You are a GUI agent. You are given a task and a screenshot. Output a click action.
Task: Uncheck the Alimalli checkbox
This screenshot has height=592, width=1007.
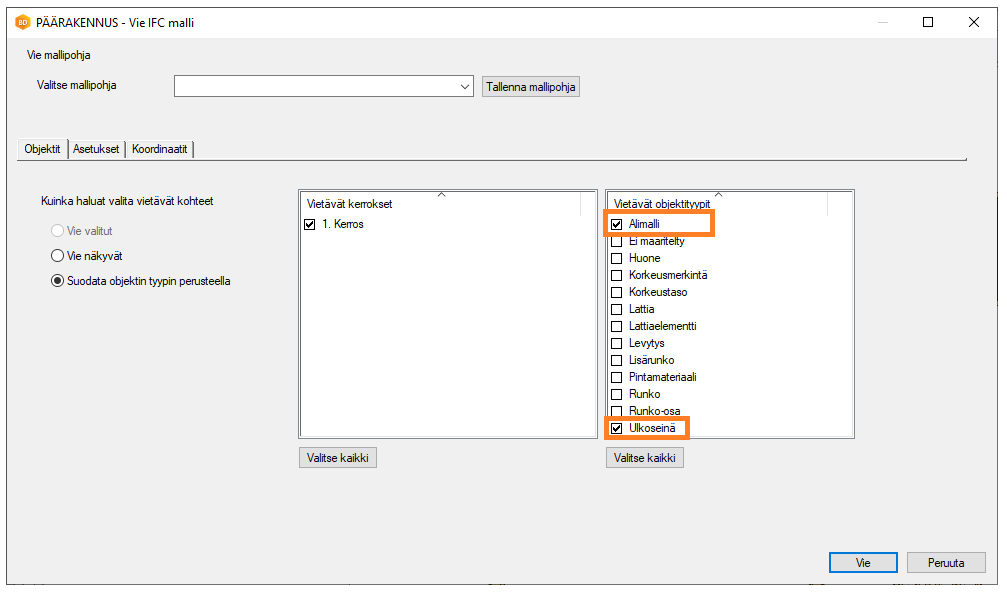coord(617,225)
